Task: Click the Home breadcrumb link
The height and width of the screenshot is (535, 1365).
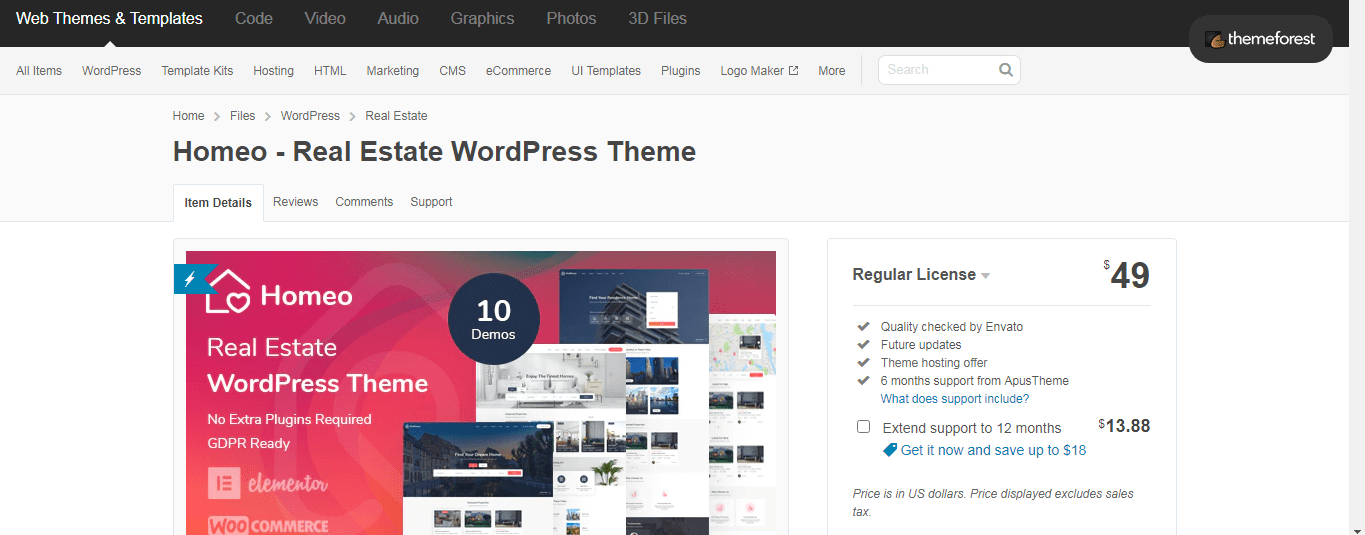Action: 188,116
